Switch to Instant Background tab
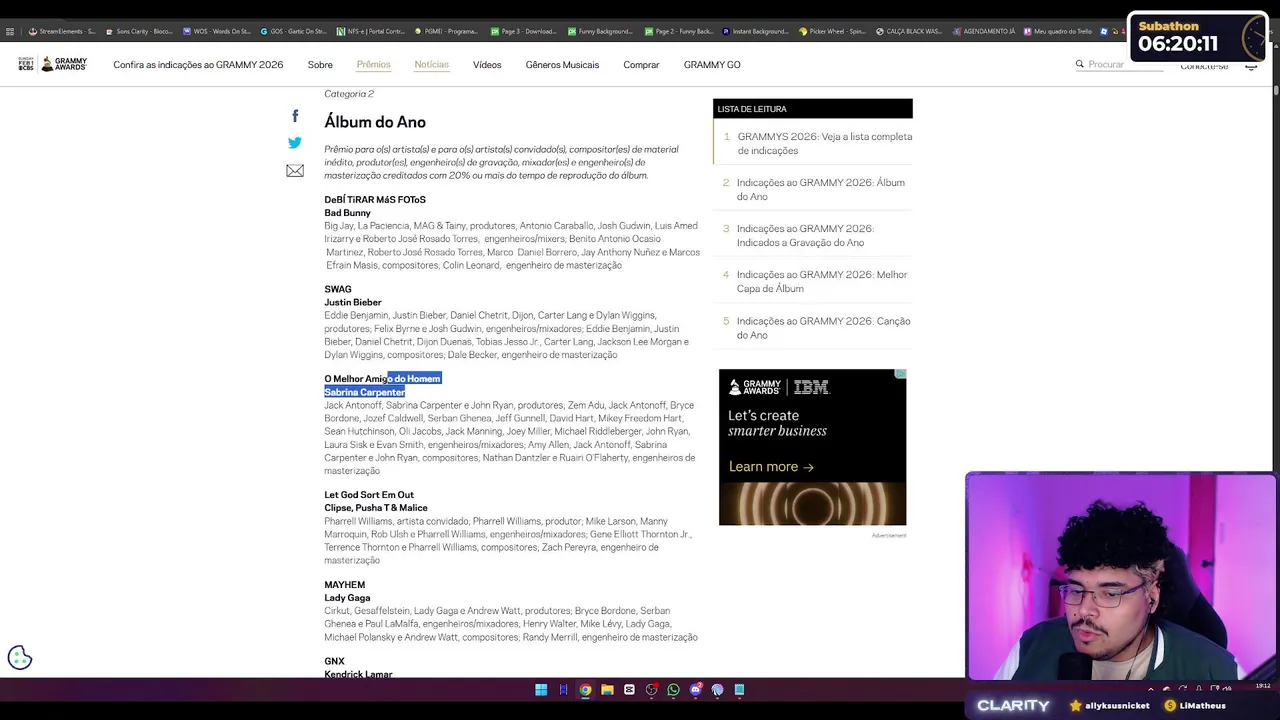The image size is (1280, 720). click(756, 31)
